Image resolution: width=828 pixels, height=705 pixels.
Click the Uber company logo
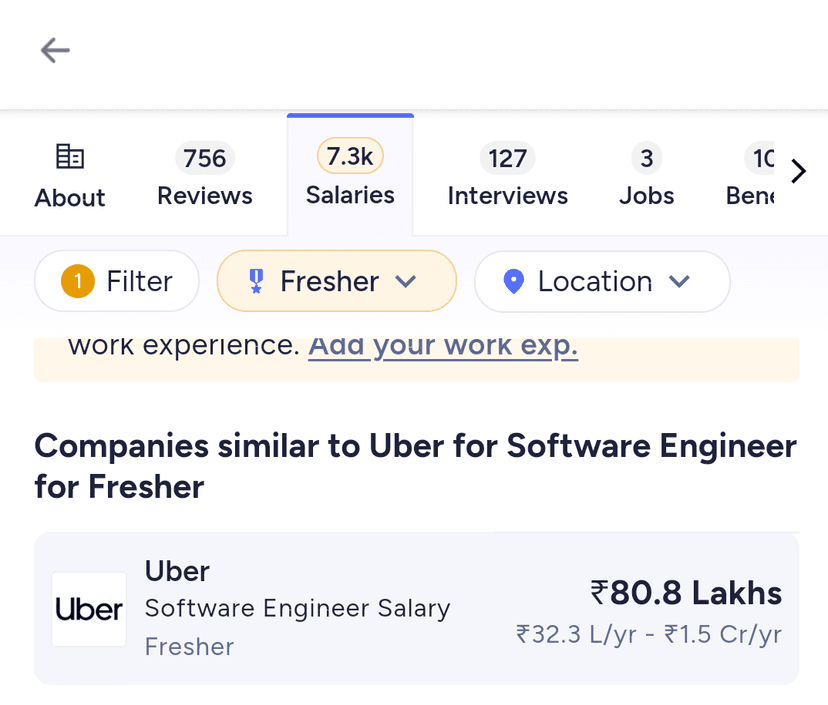click(89, 609)
